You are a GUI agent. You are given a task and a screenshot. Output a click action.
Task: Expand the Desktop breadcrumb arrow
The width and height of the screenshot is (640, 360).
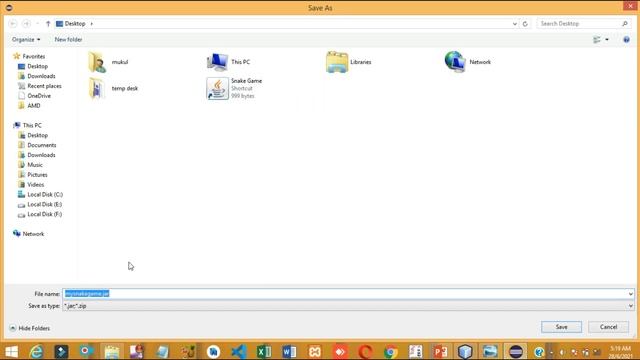point(91,24)
